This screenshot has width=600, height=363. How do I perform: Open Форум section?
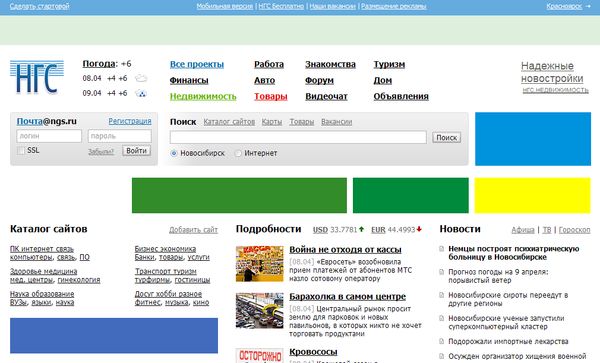coord(319,80)
